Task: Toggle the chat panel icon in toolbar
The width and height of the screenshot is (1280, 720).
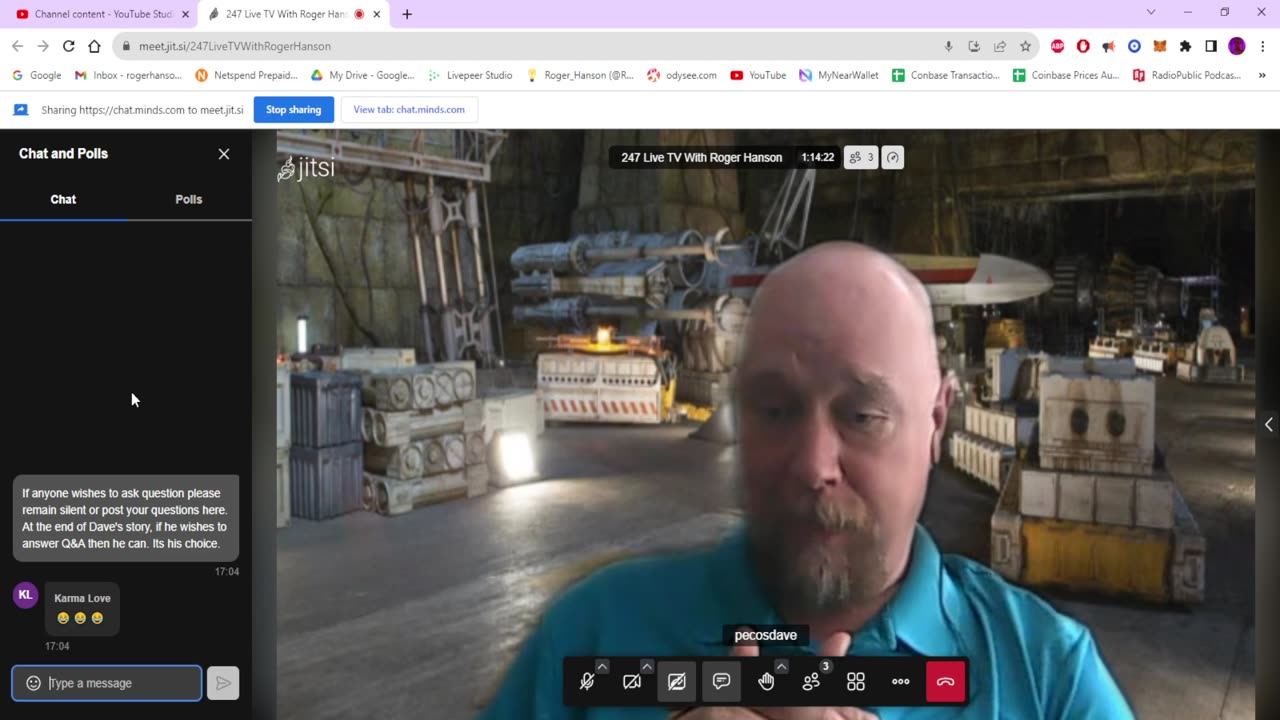Action: (x=722, y=682)
